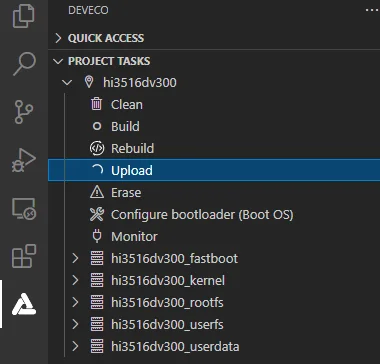Click the spinner icon beside Upload

[97, 170]
